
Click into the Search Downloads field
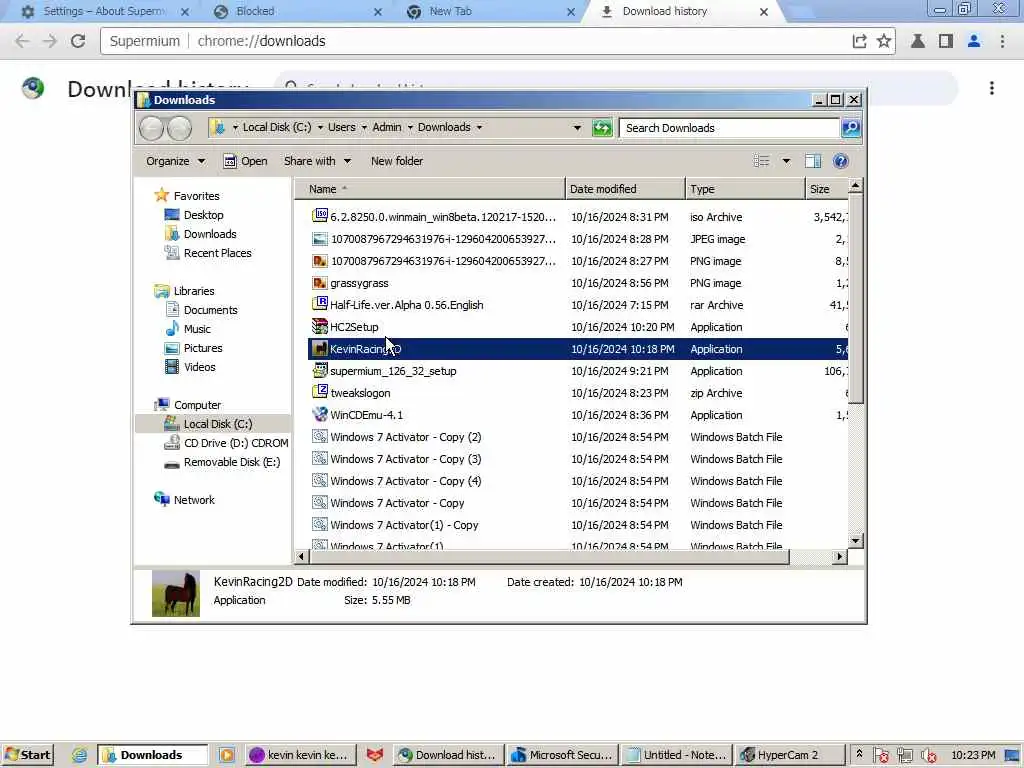pyautogui.click(x=729, y=128)
